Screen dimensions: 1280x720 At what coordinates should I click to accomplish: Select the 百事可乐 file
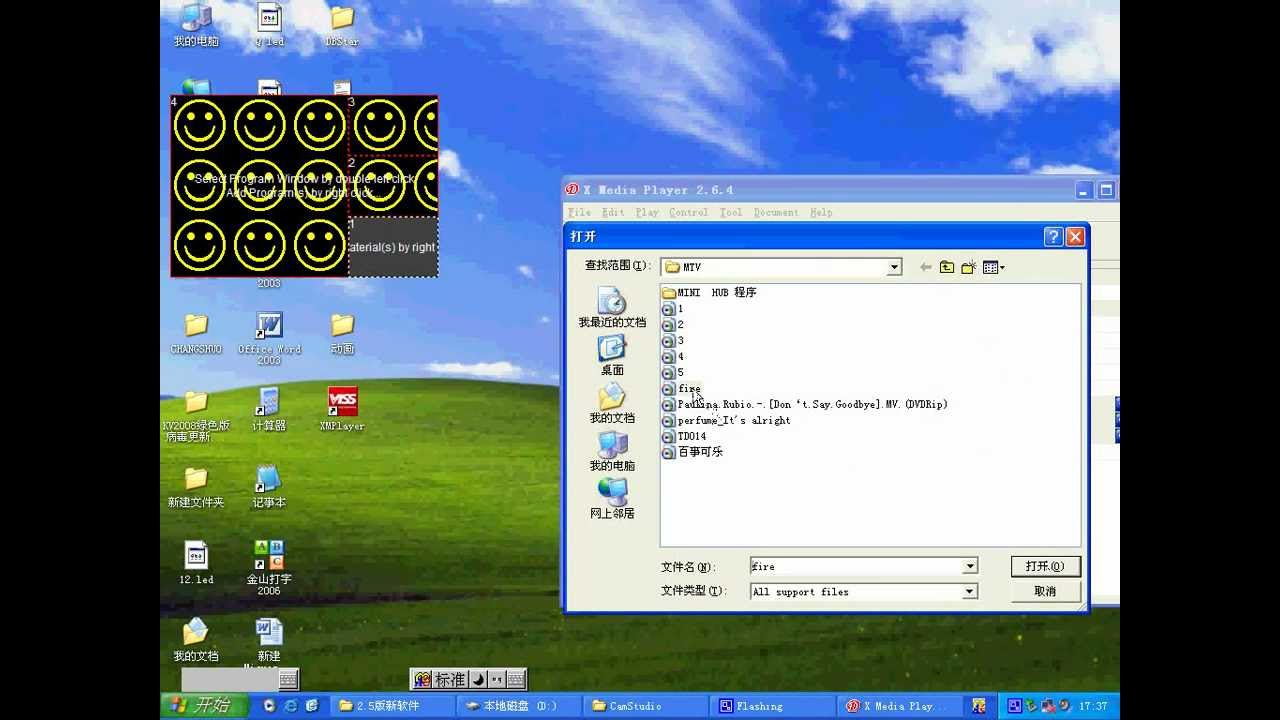(x=692, y=452)
